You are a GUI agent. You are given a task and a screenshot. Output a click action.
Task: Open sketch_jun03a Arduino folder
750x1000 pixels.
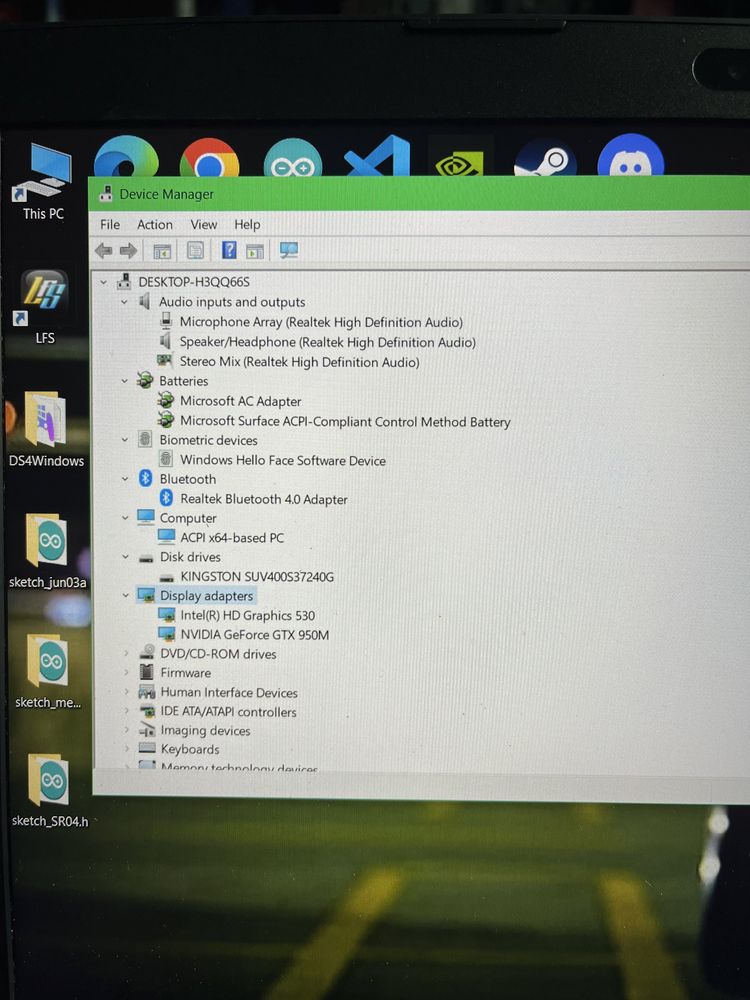click(x=47, y=550)
